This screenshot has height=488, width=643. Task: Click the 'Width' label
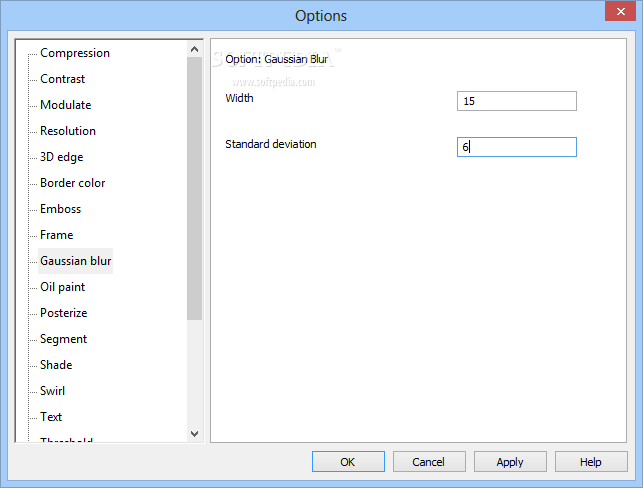(x=239, y=98)
